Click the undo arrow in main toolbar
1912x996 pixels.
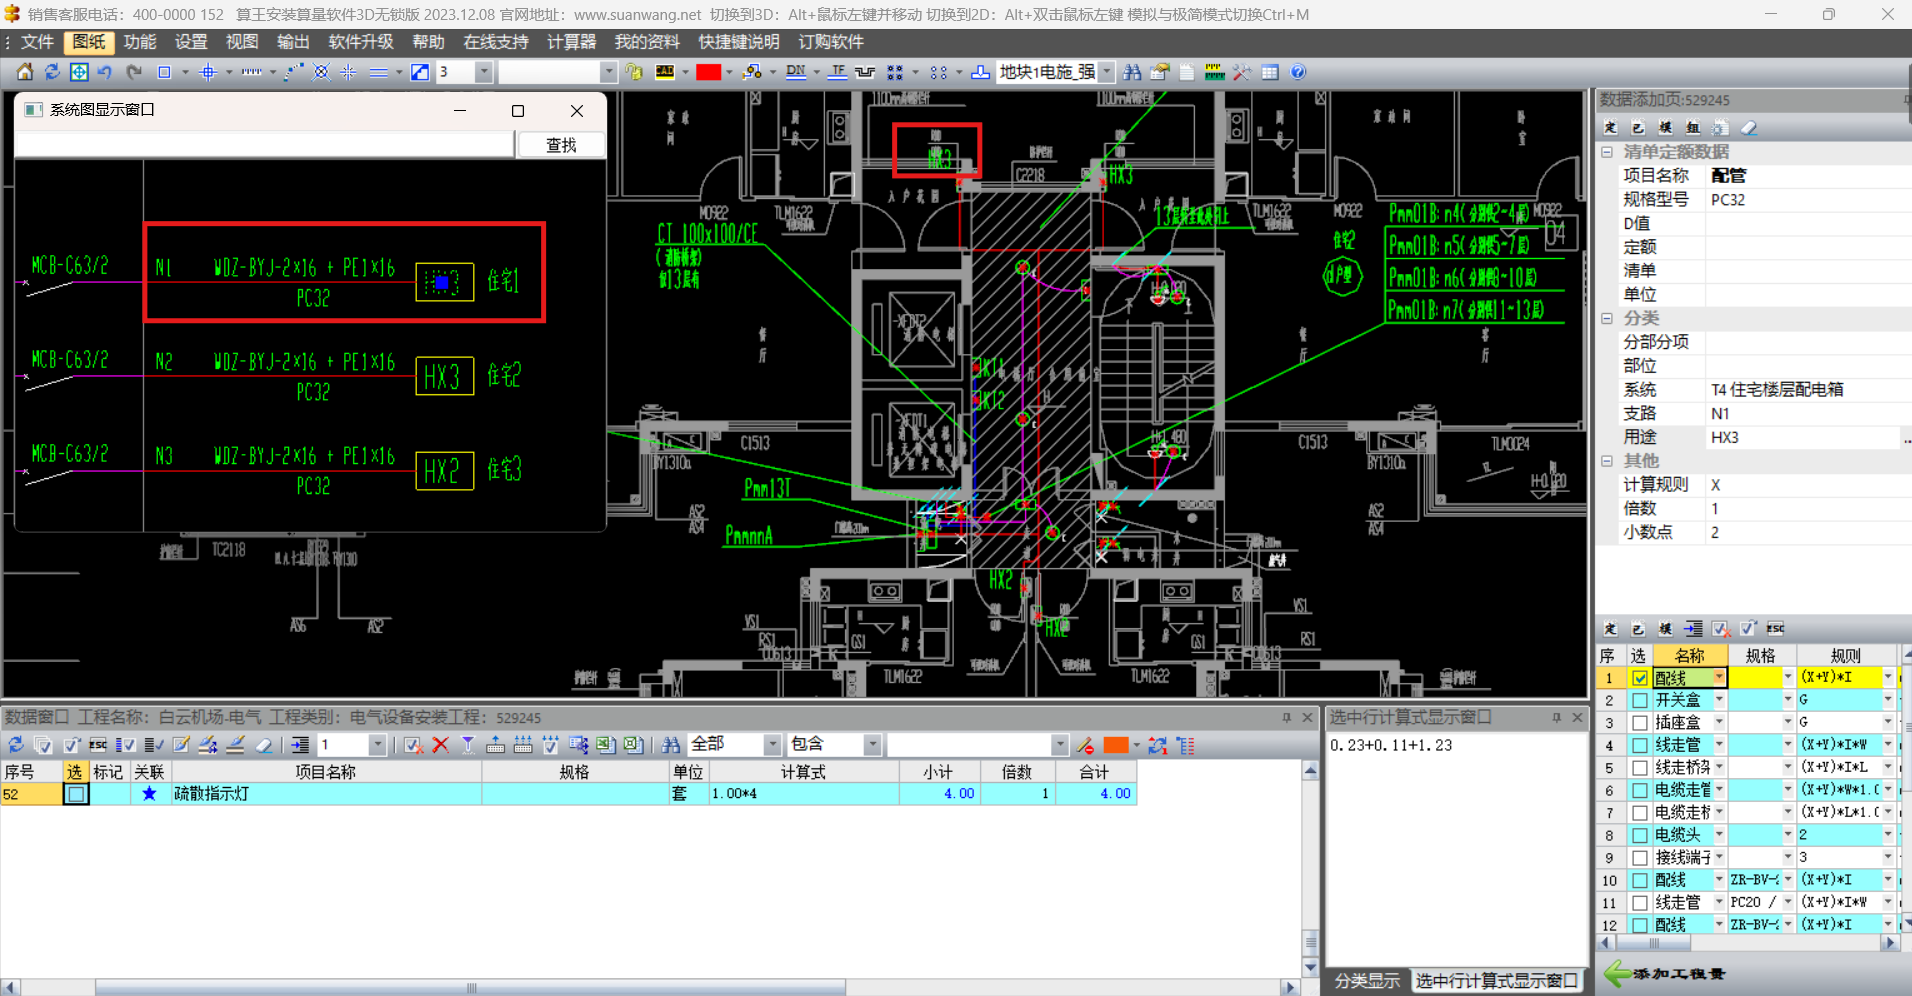pos(105,72)
